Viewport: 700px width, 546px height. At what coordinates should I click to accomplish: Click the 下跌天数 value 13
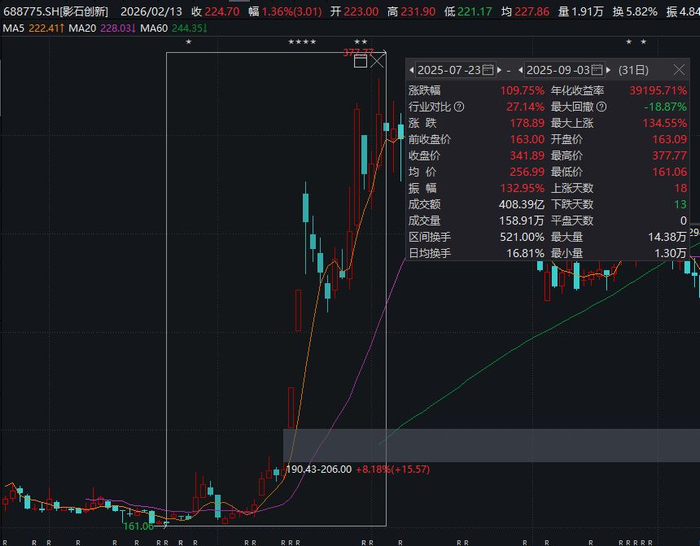(x=680, y=204)
